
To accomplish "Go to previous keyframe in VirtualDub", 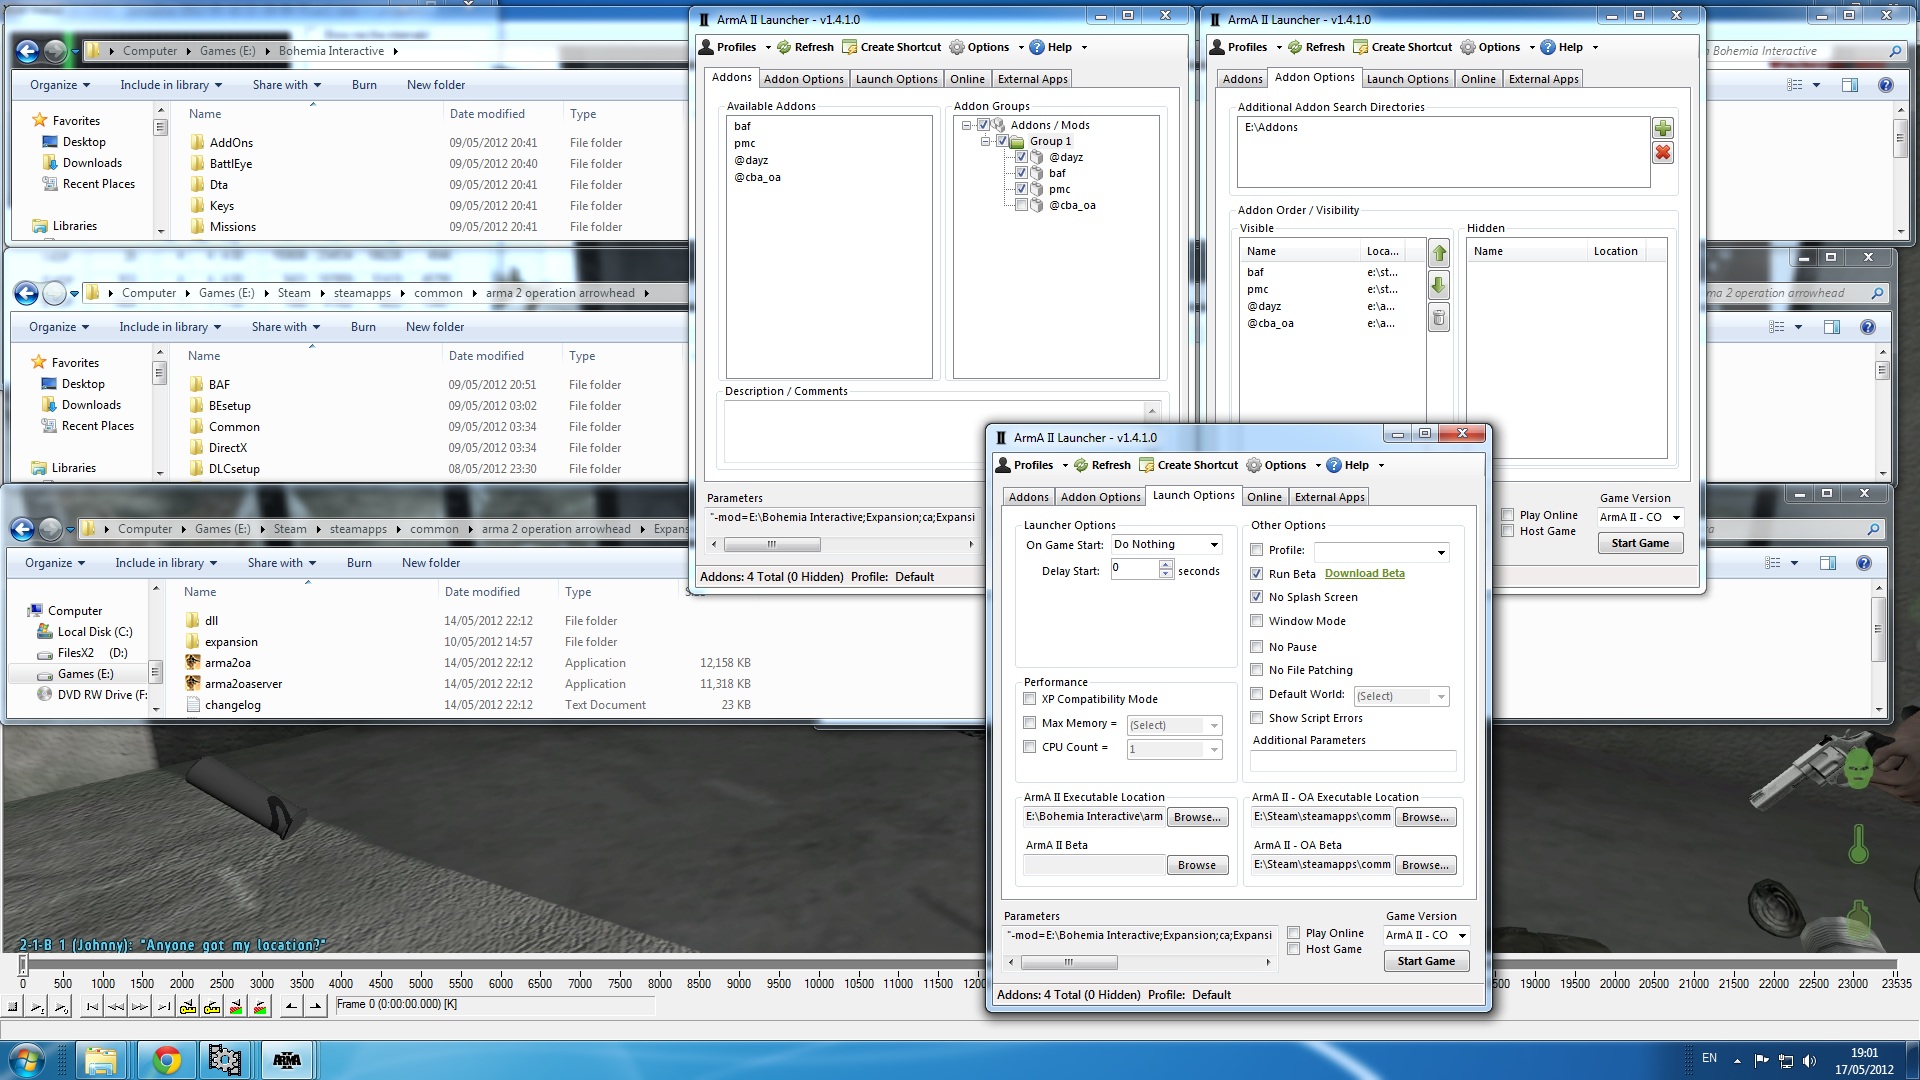I will click(188, 1007).
